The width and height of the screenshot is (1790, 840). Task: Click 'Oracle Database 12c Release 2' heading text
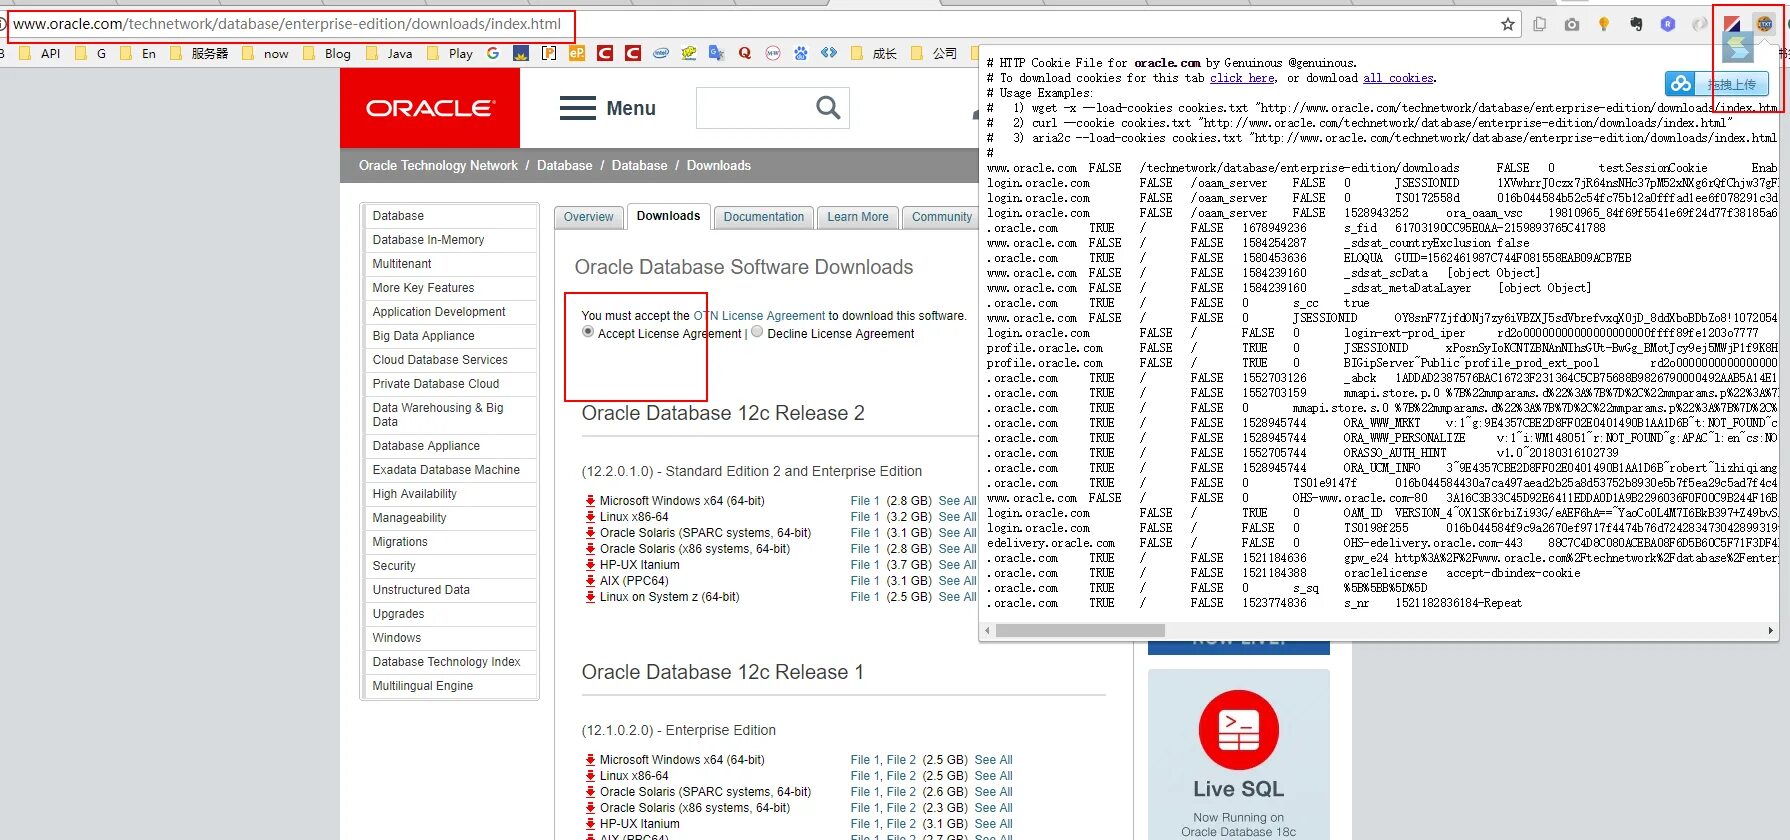click(x=723, y=413)
